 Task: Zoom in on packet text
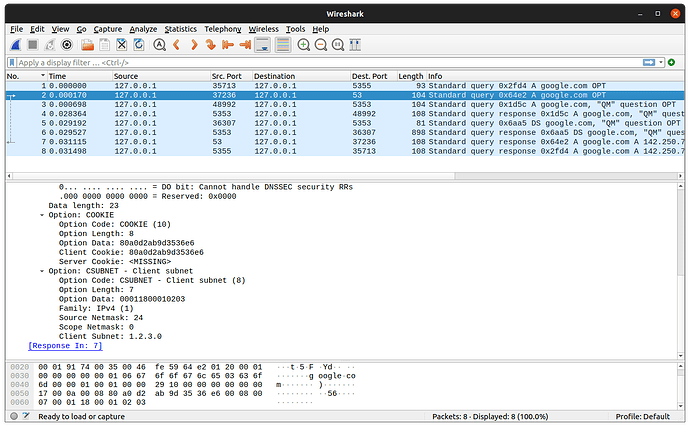[303, 45]
